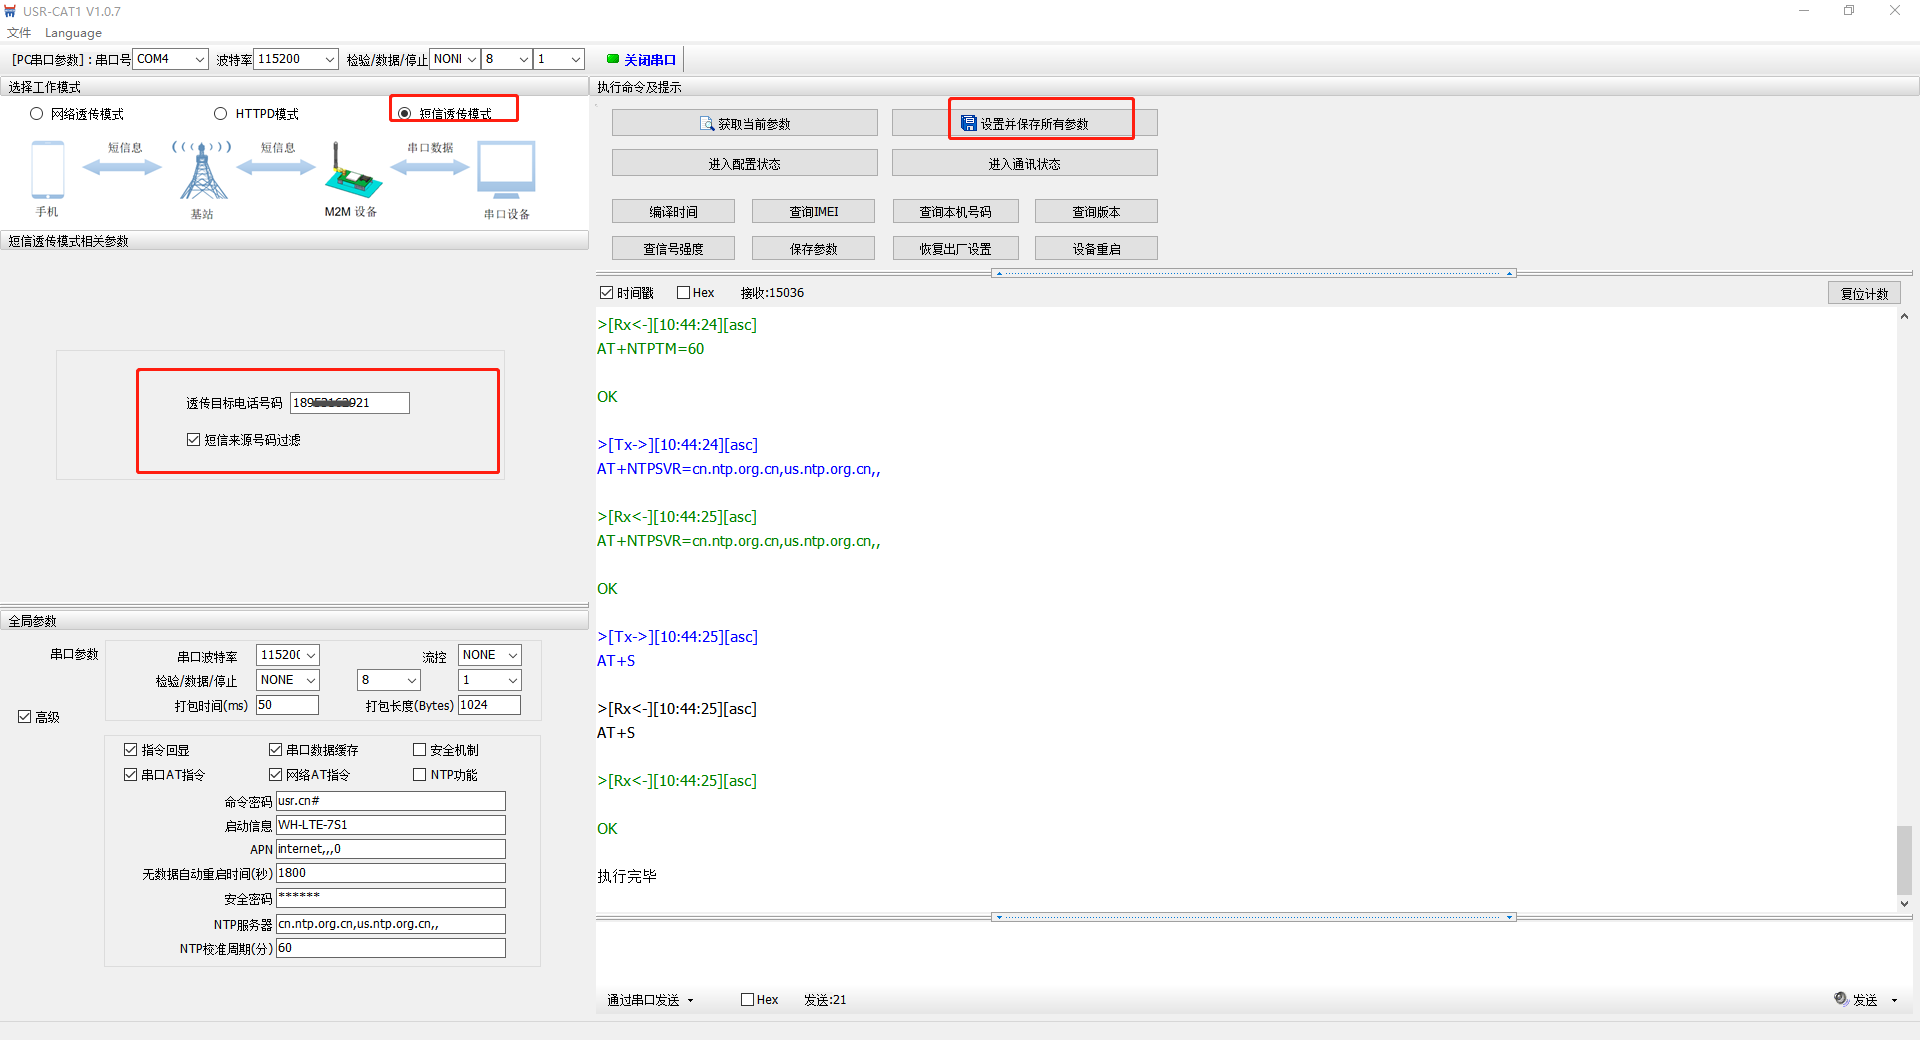Open the dropdown arrow beside 发送 button
Screen dimensions: 1920x1040
tap(1894, 1000)
